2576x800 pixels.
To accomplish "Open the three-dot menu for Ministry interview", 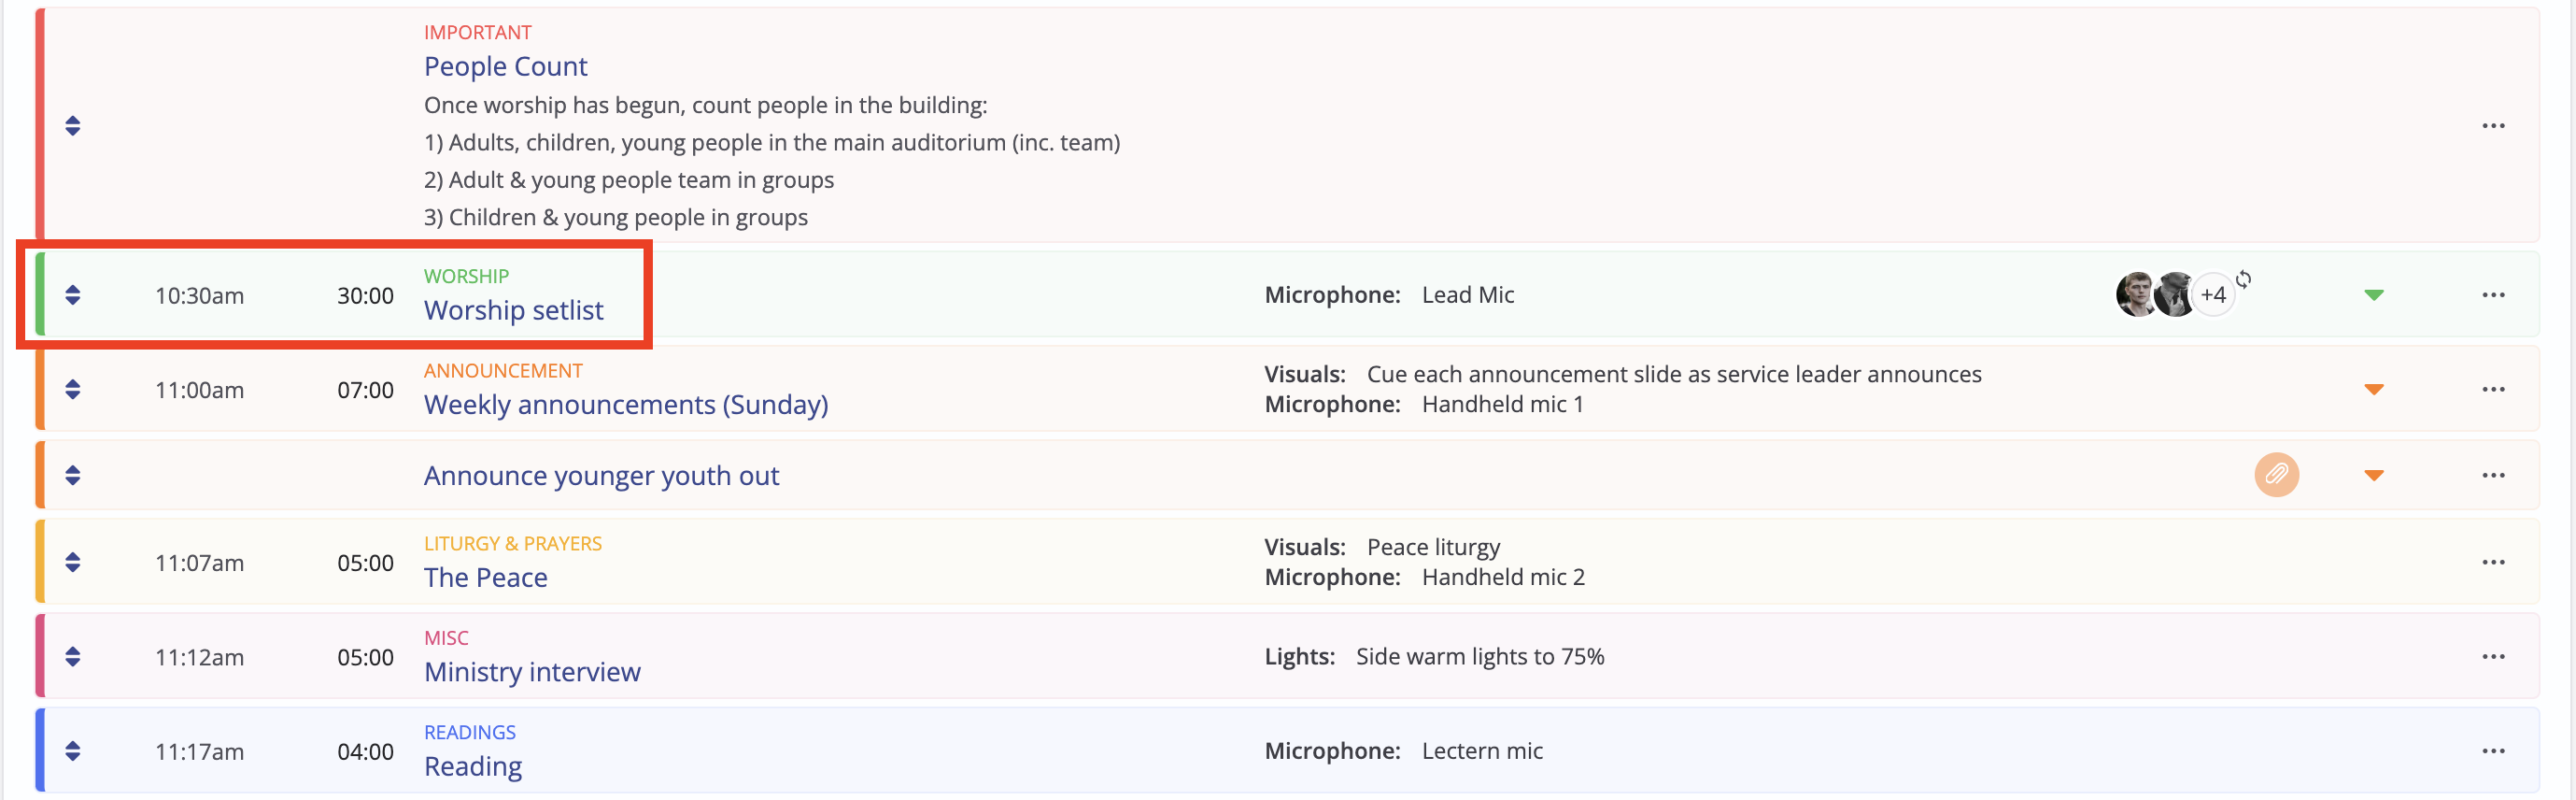I will tap(2493, 657).
